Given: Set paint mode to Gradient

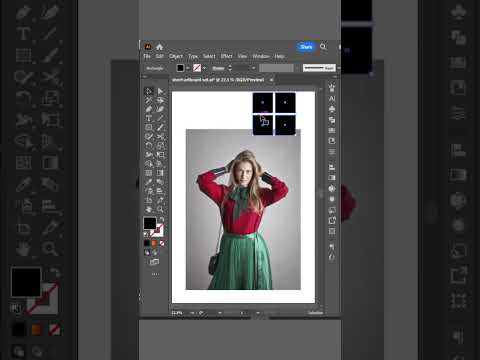Looking at the screenshot, I should pos(154,243).
